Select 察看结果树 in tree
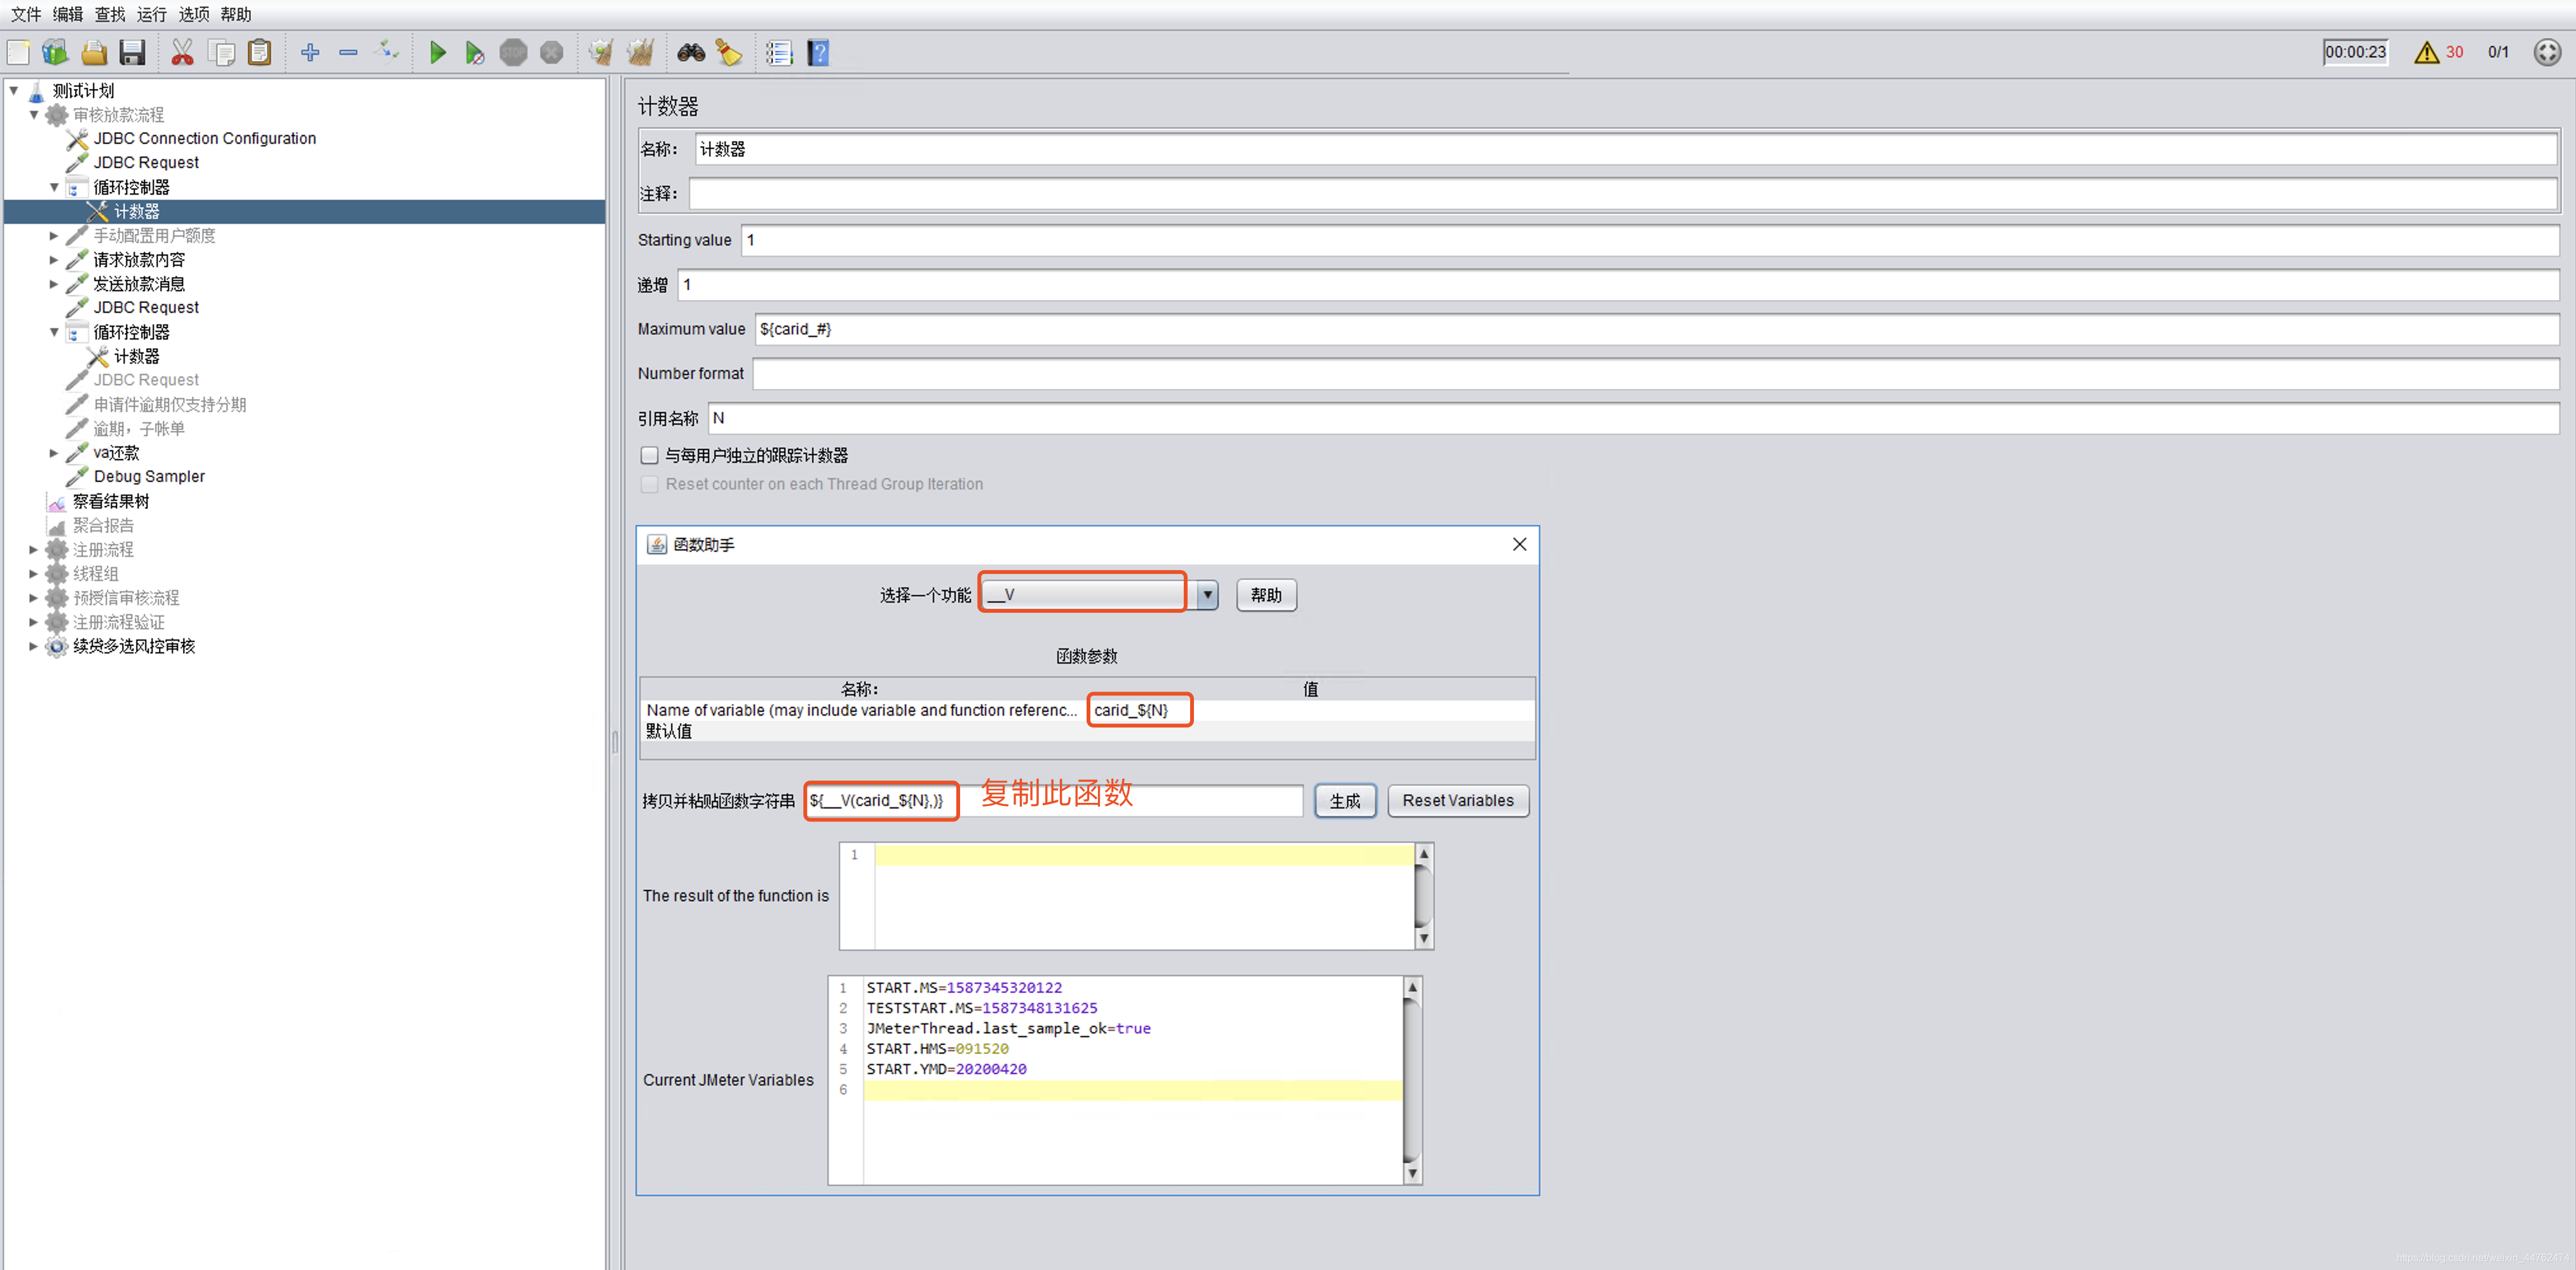Image resolution: width=2576 pixels, height=1270 pixels. click(111, 501)
